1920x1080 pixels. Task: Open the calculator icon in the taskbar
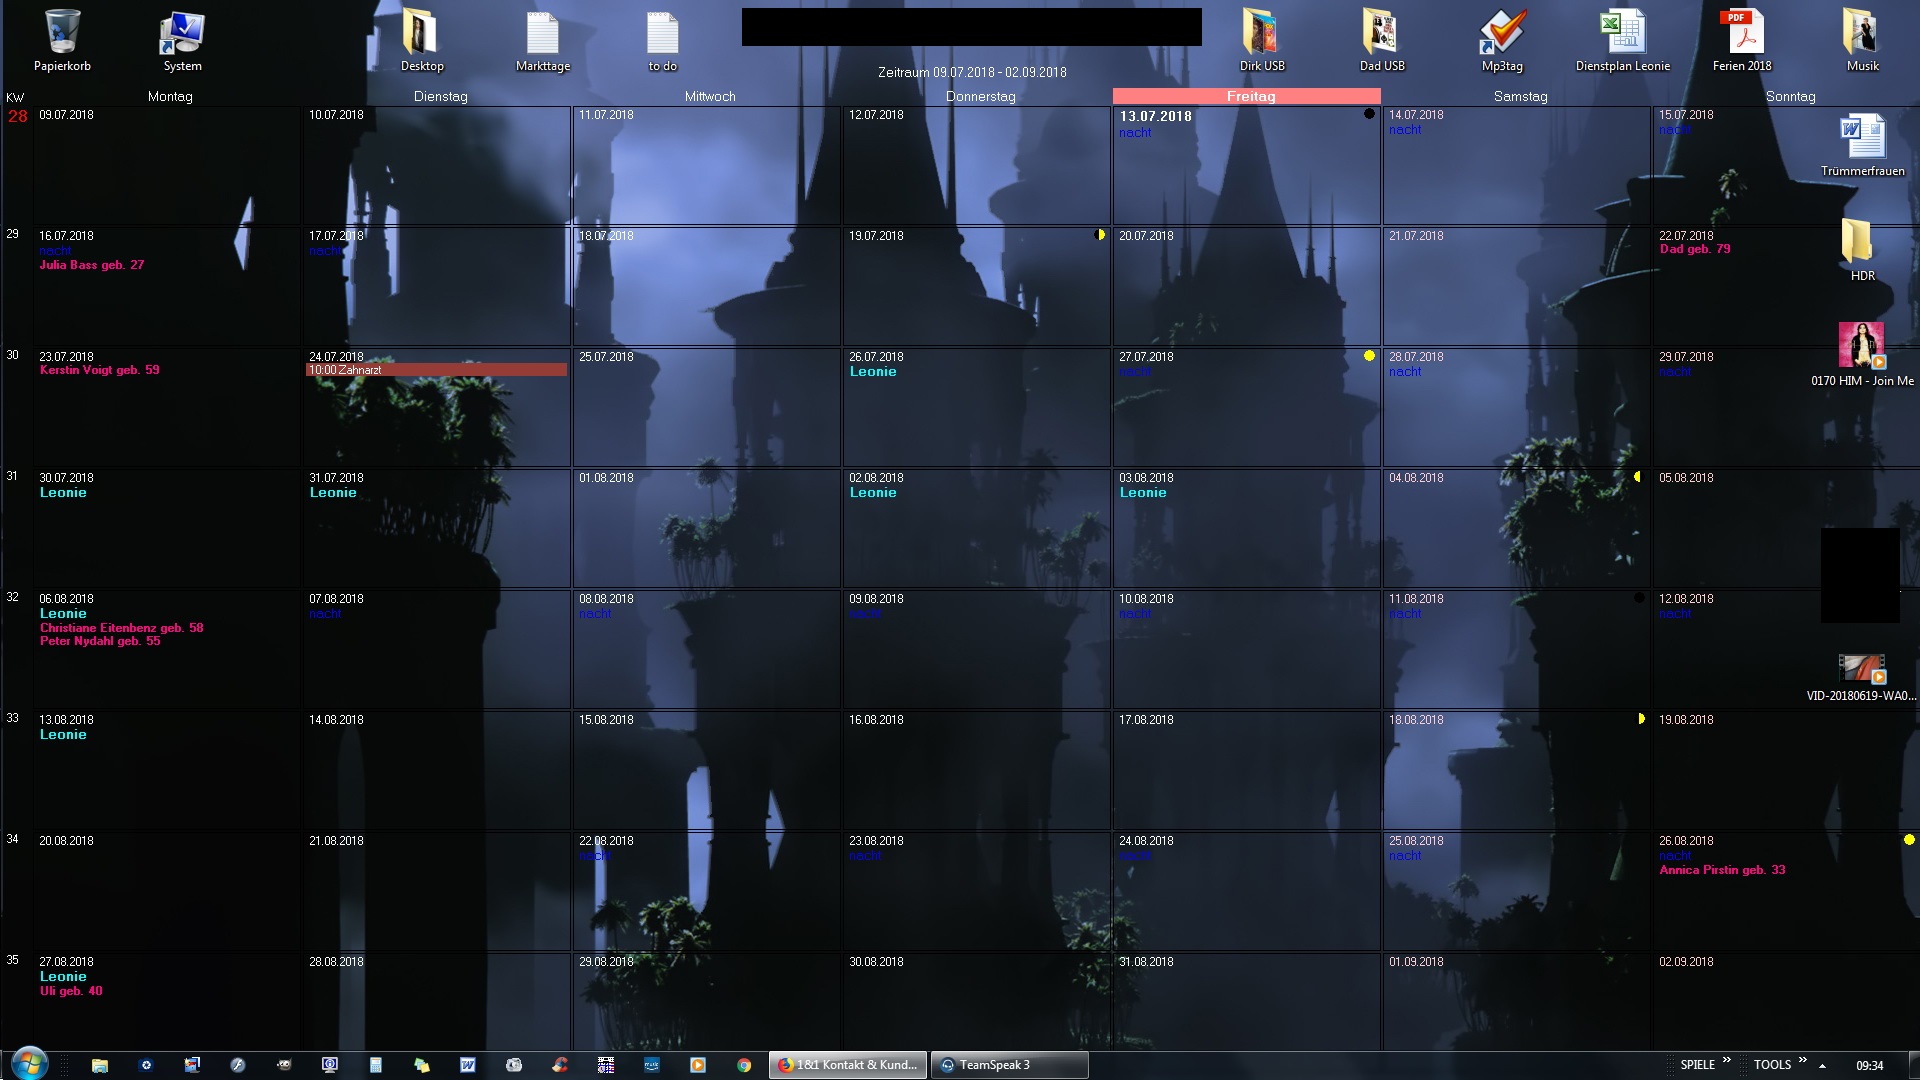376,1065
